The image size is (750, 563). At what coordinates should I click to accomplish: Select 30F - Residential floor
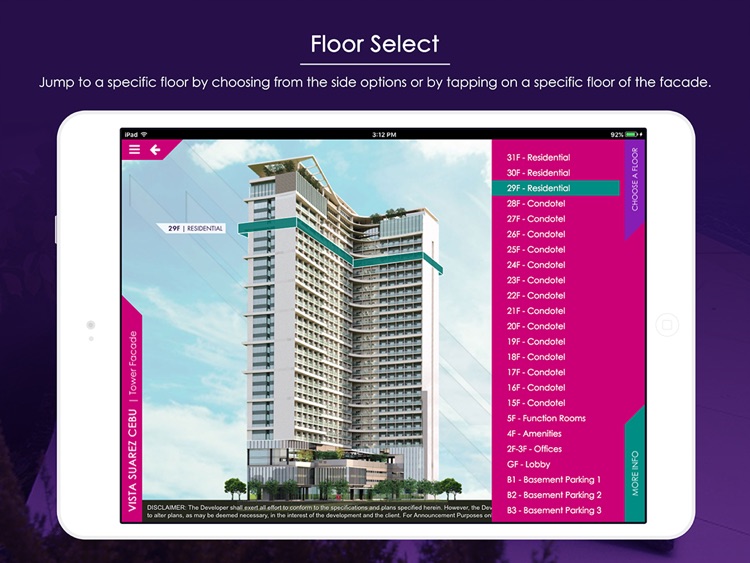[x=538, y=173]
